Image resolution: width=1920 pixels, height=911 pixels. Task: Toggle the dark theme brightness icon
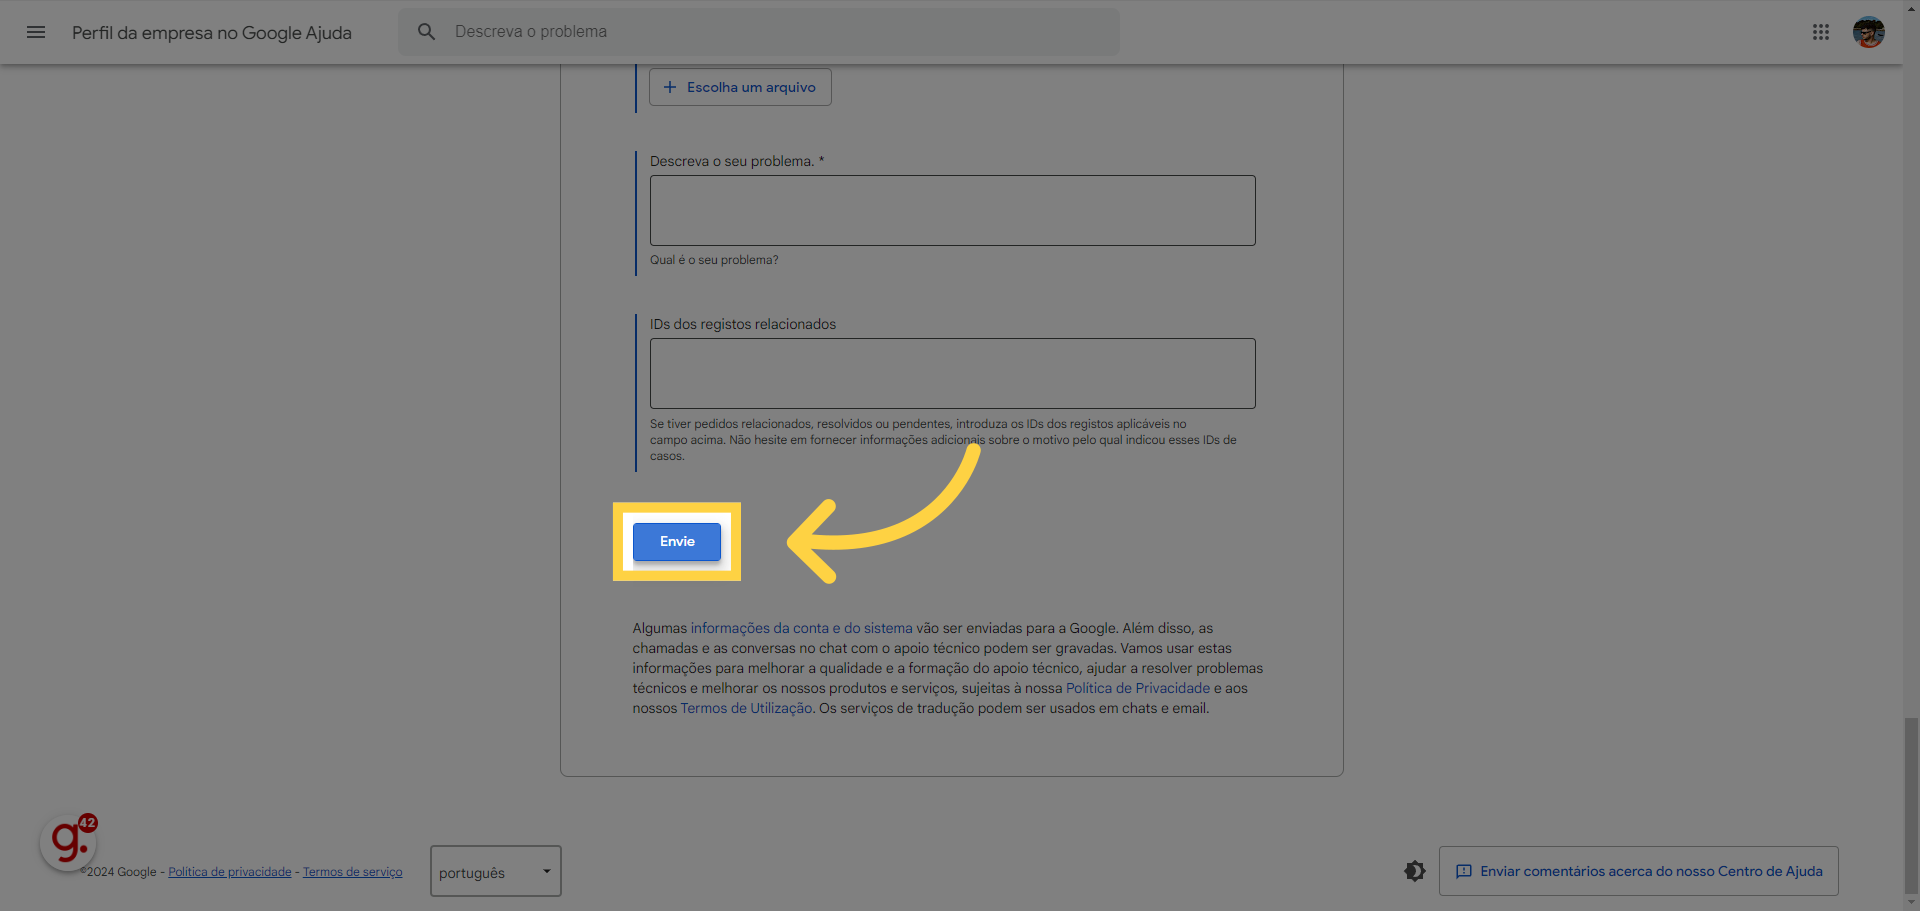(1414, 871)
